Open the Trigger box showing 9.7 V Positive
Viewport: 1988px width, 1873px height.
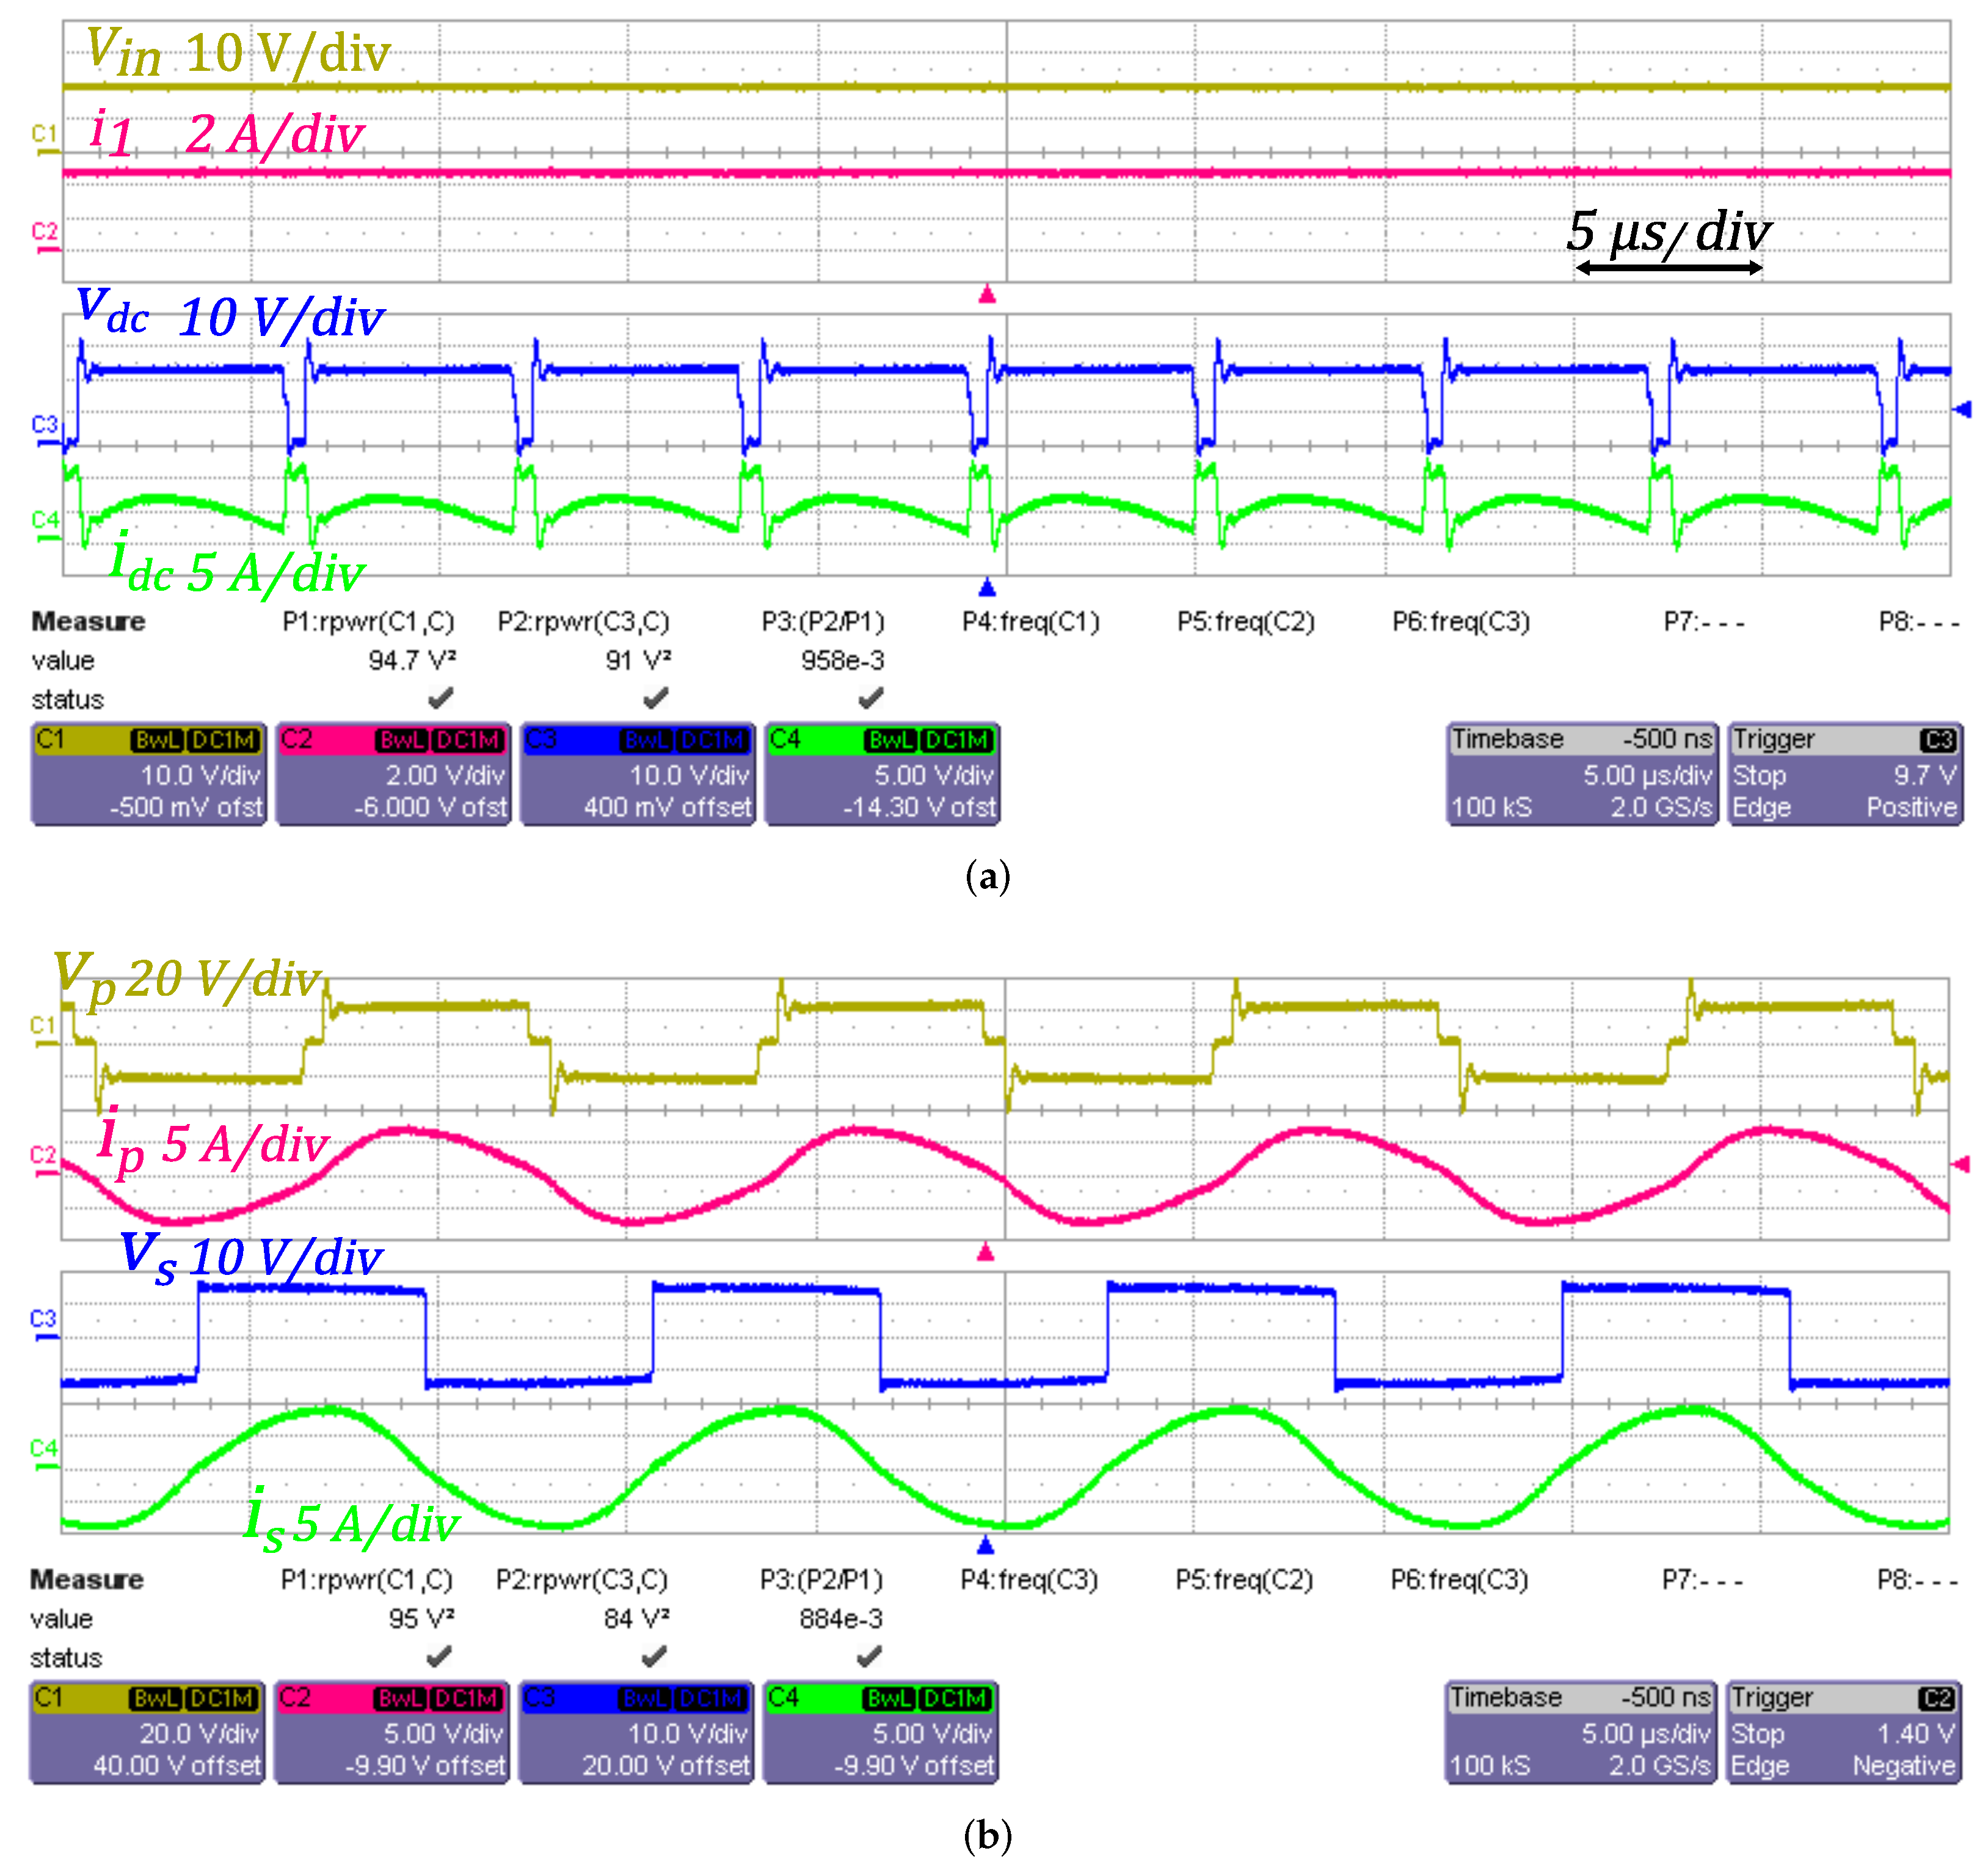[x=1845, y=774]
